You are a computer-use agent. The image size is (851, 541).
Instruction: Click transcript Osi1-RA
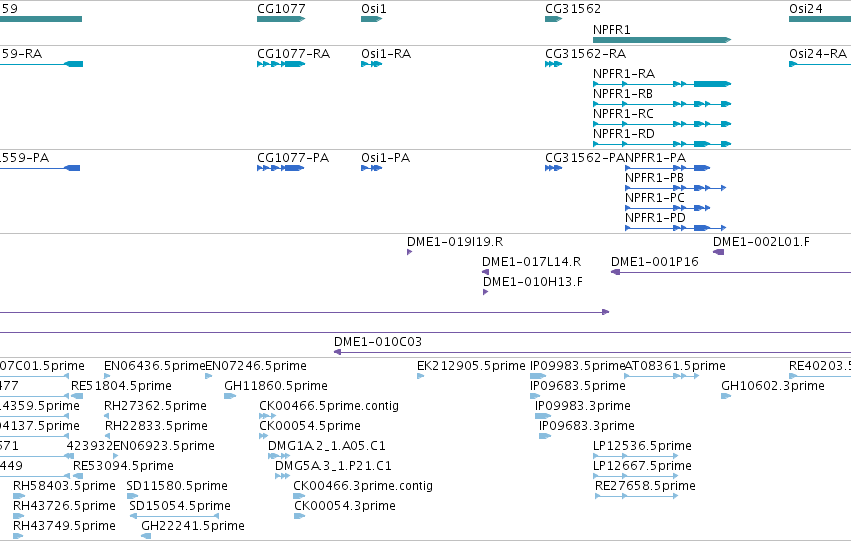372,64
